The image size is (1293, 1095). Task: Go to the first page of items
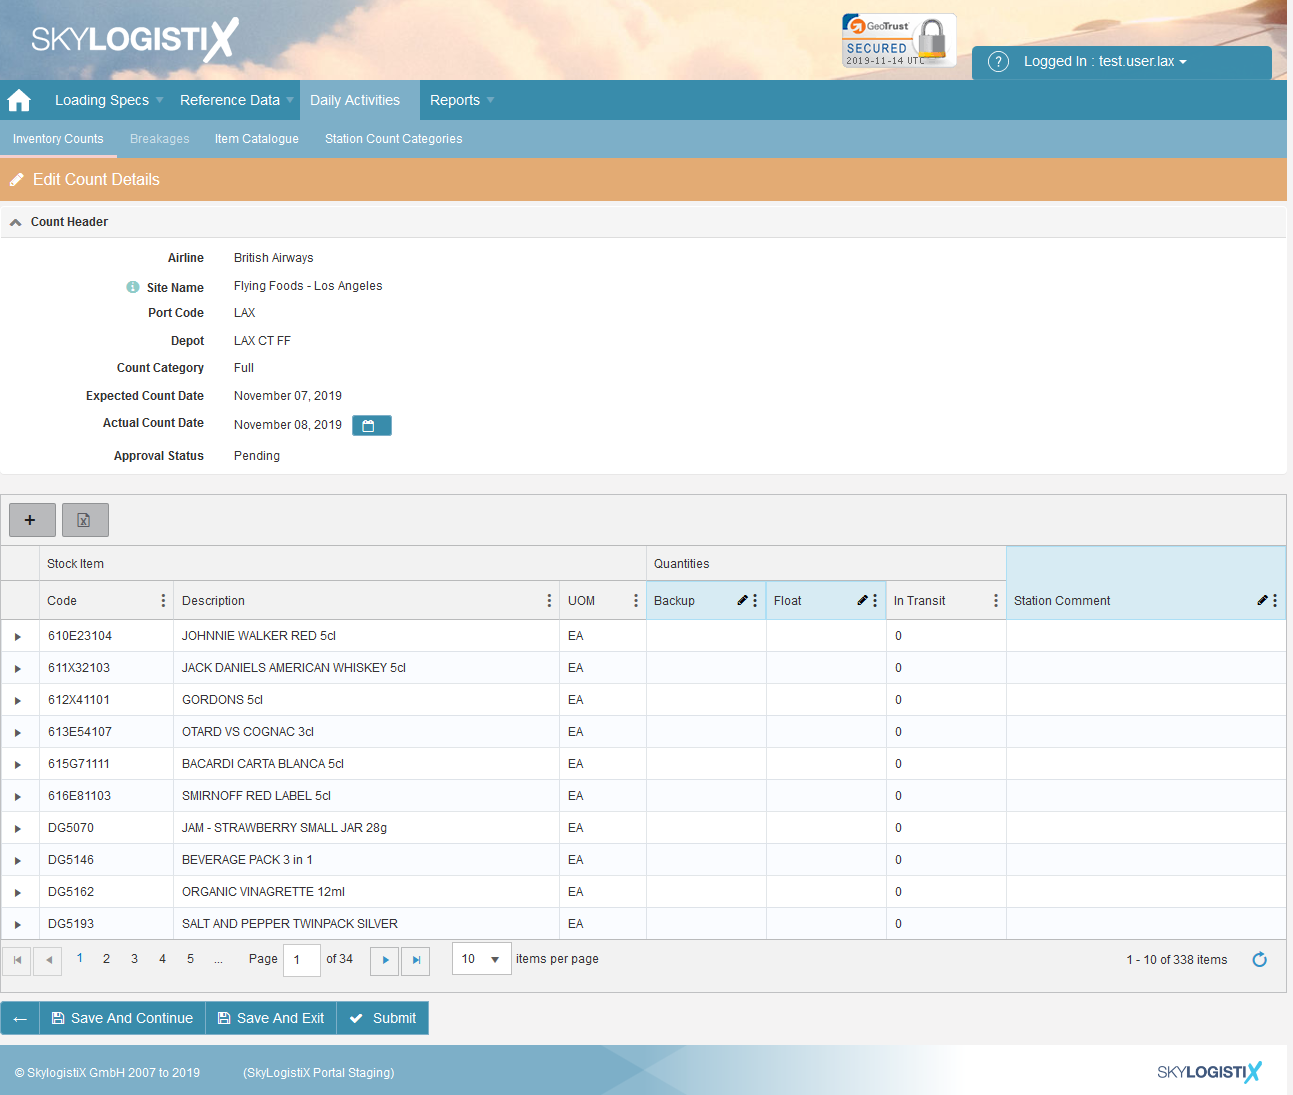click(17, 961)
